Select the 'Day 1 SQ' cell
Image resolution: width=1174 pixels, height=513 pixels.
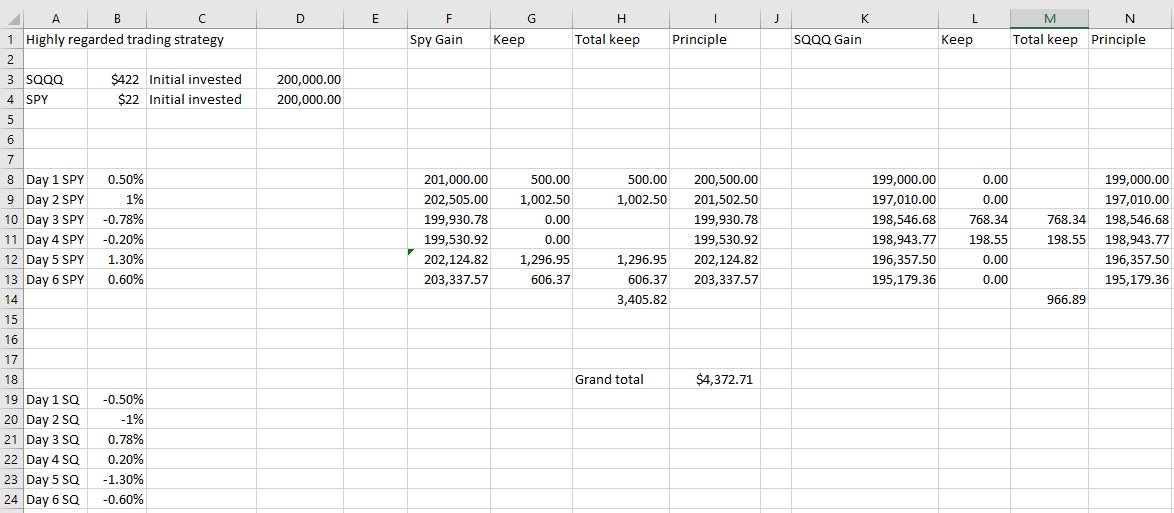[x=55, y=399]
